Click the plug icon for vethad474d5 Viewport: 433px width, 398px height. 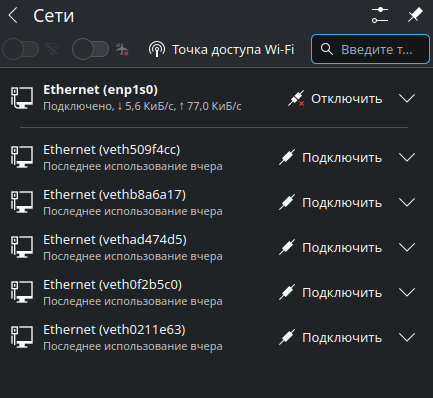[287, 247]
